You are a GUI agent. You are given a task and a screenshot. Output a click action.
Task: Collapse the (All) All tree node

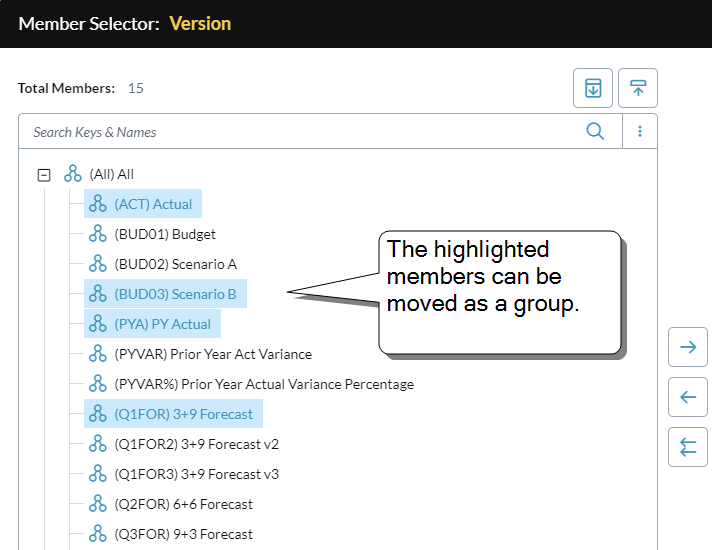pyautogui.click(x=44, y=175)
